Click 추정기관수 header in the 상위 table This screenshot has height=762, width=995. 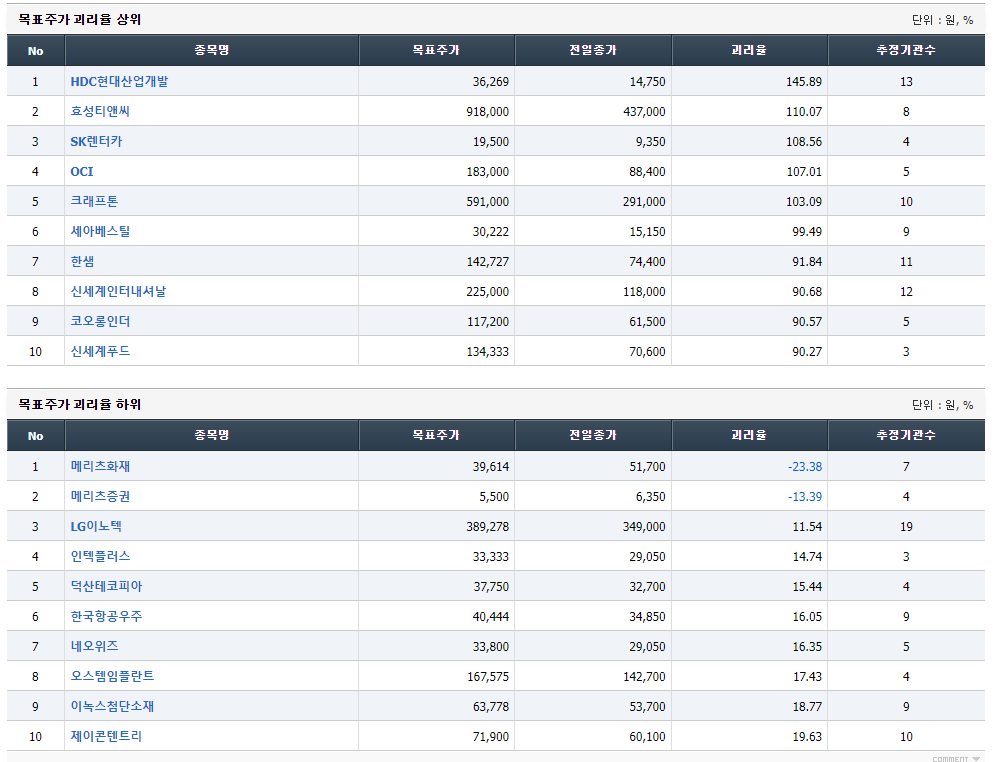[x=906, y=50]
